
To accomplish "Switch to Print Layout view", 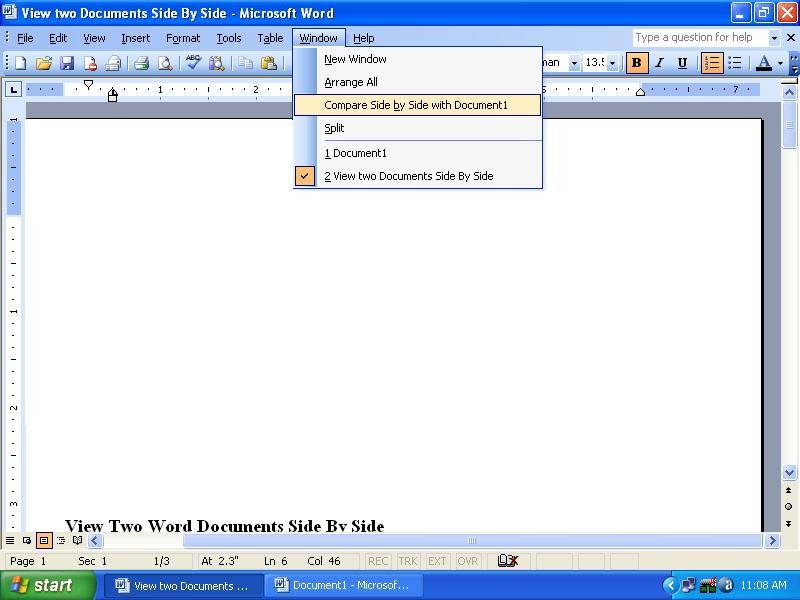I will (x=42, y=541).
